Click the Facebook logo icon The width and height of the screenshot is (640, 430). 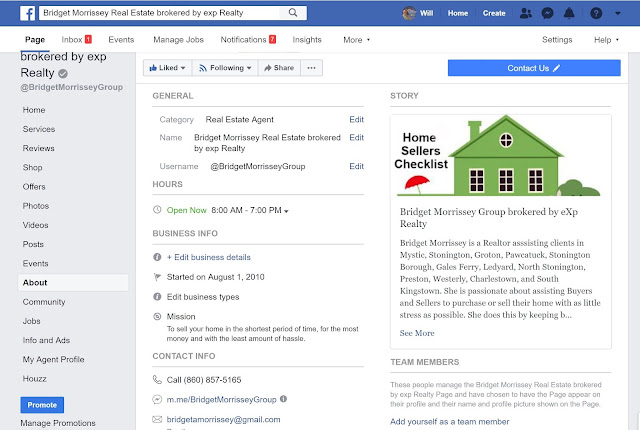[x=27, y=13]
